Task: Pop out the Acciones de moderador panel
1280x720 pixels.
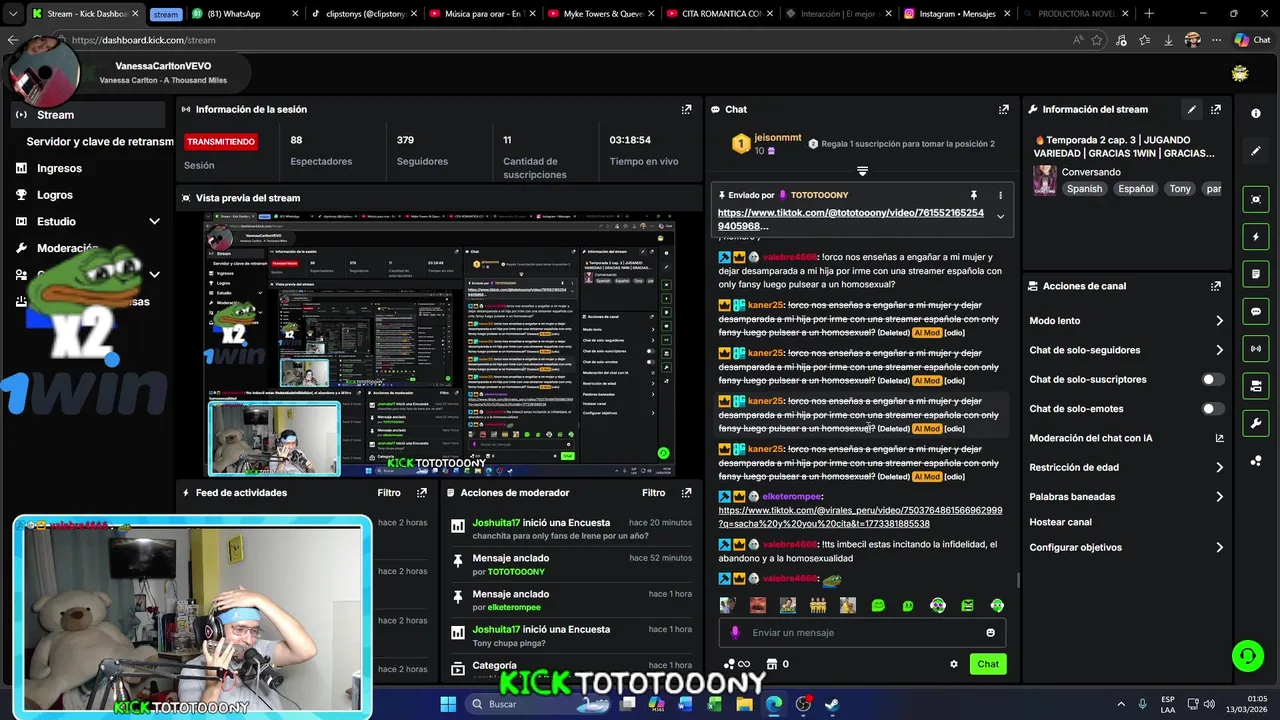Action: coord(686,493)
